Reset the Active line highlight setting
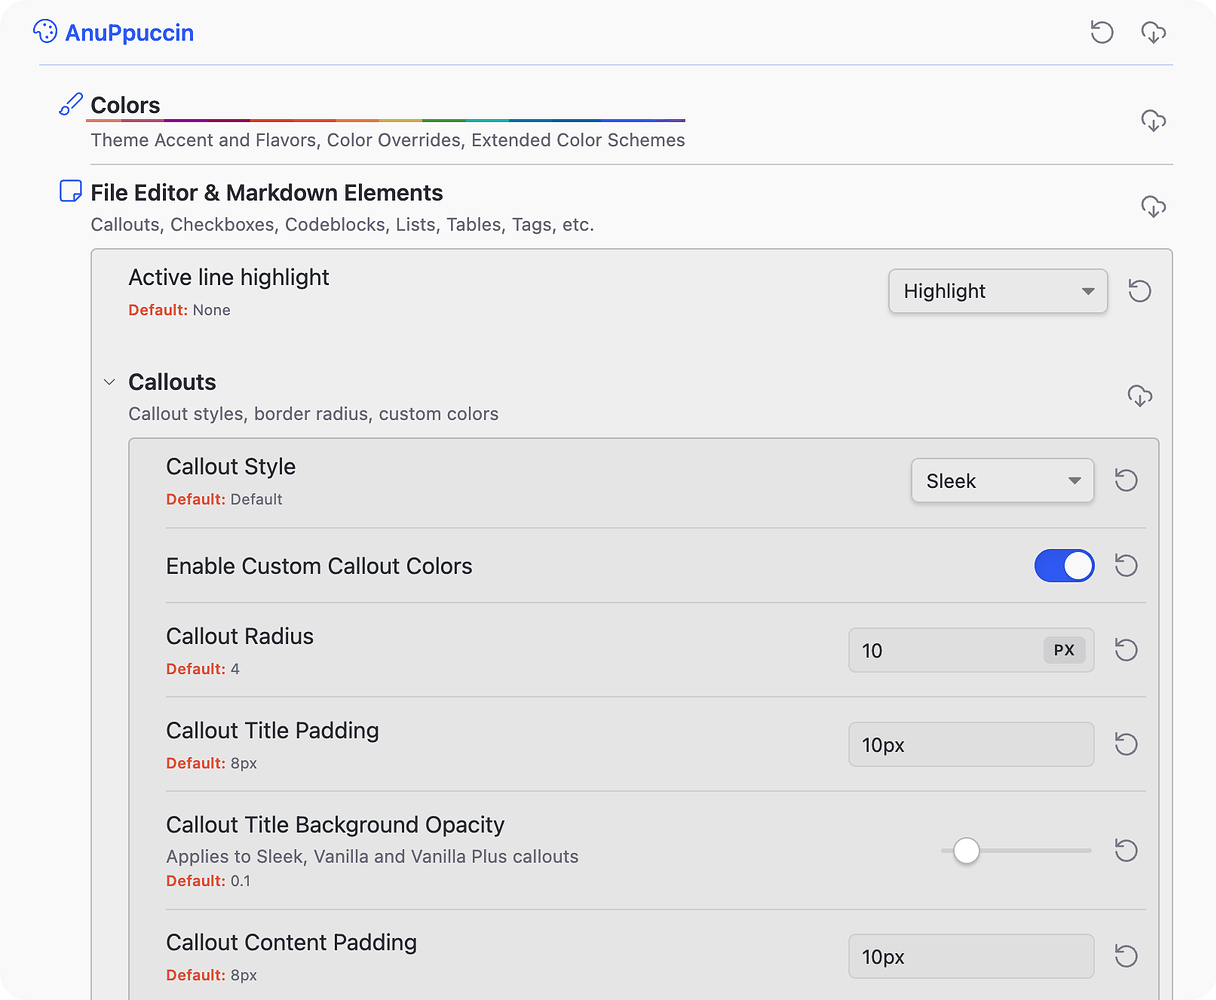The width and height of the screenshot is (1216, 1000). (1139, 291)
